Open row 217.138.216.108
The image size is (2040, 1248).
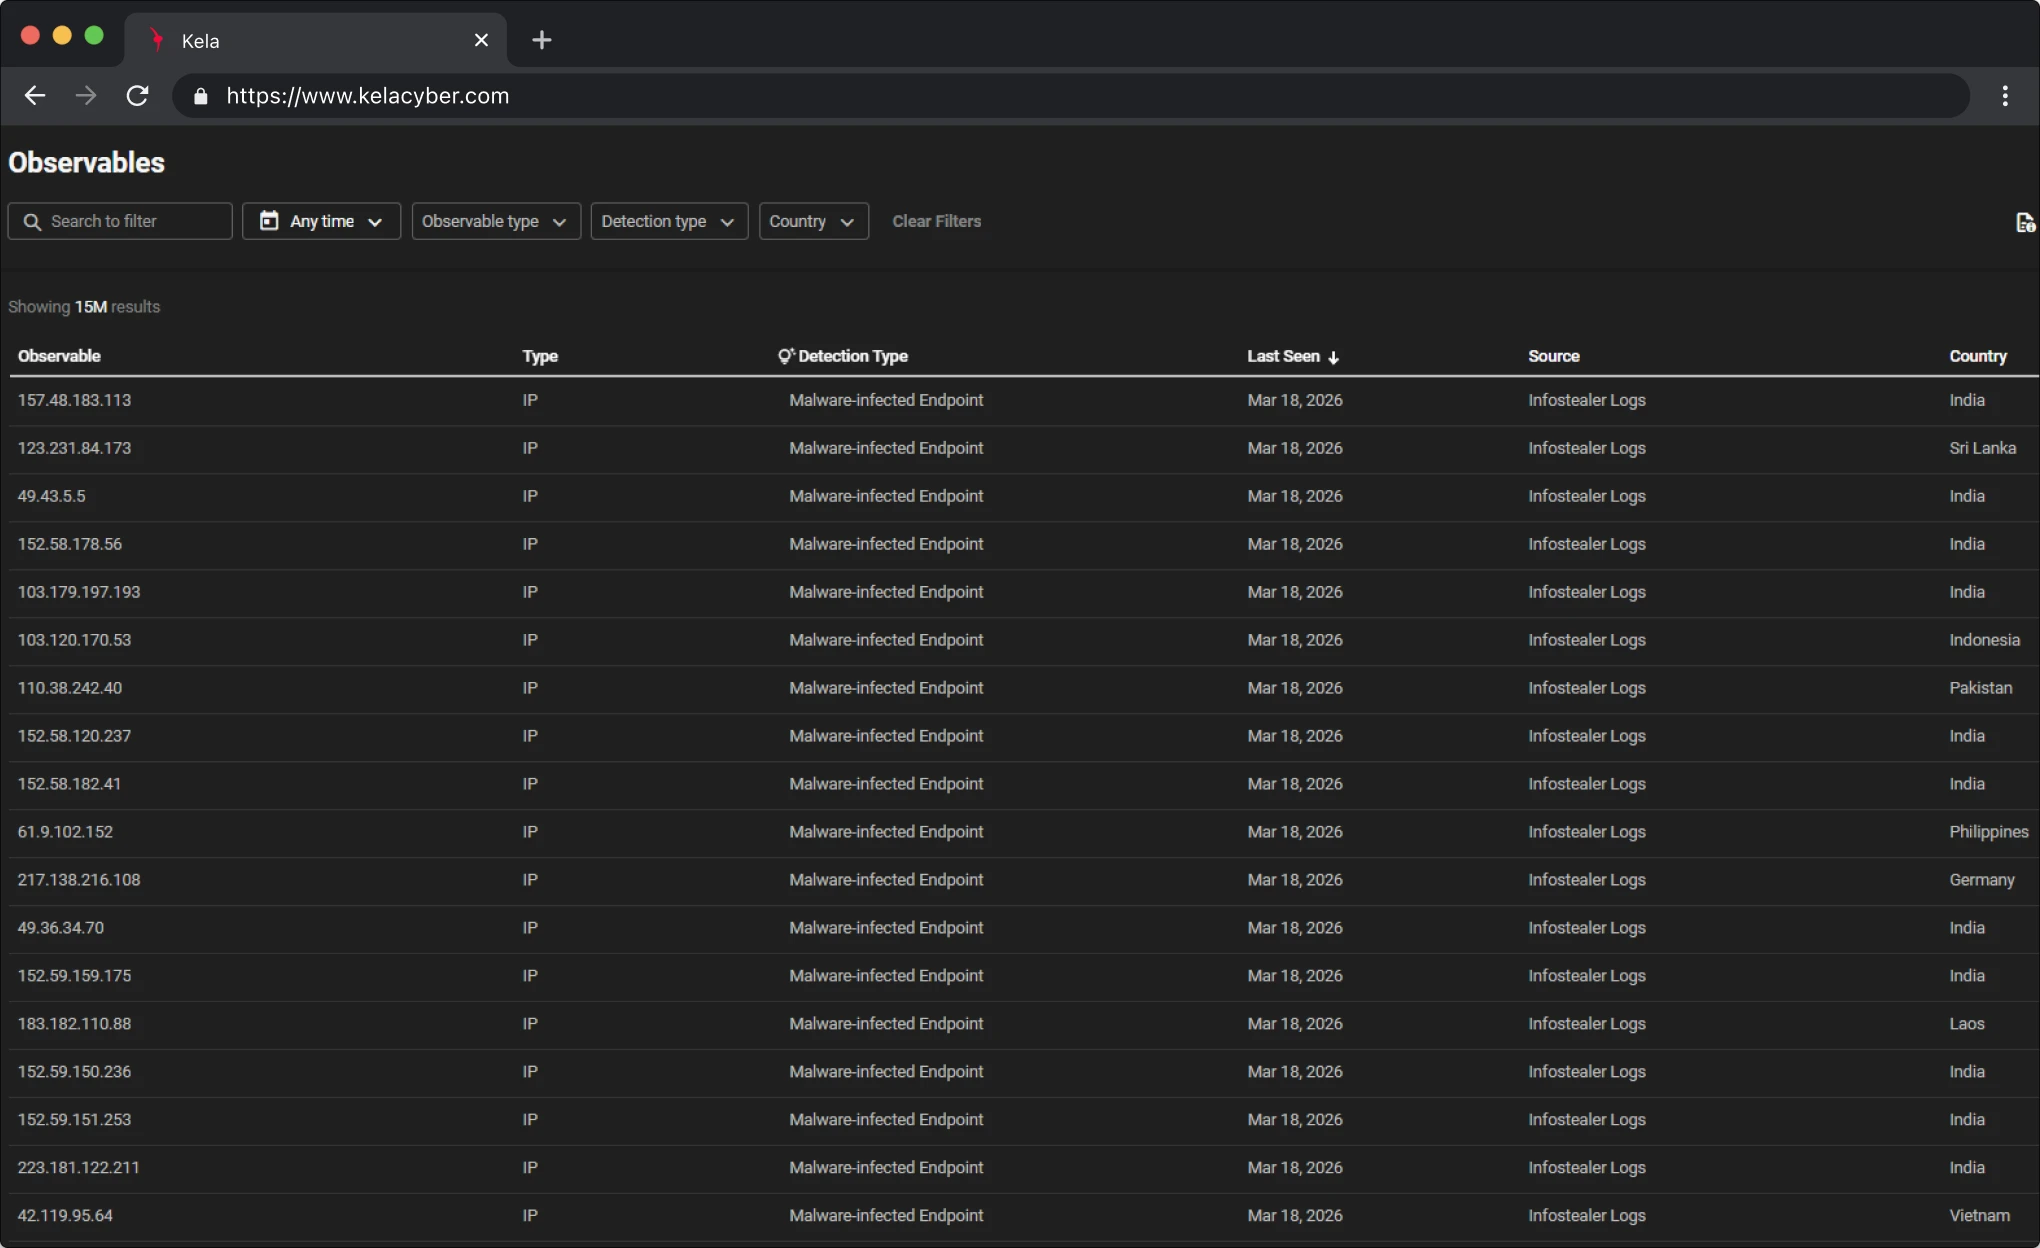coord(1024,880)
